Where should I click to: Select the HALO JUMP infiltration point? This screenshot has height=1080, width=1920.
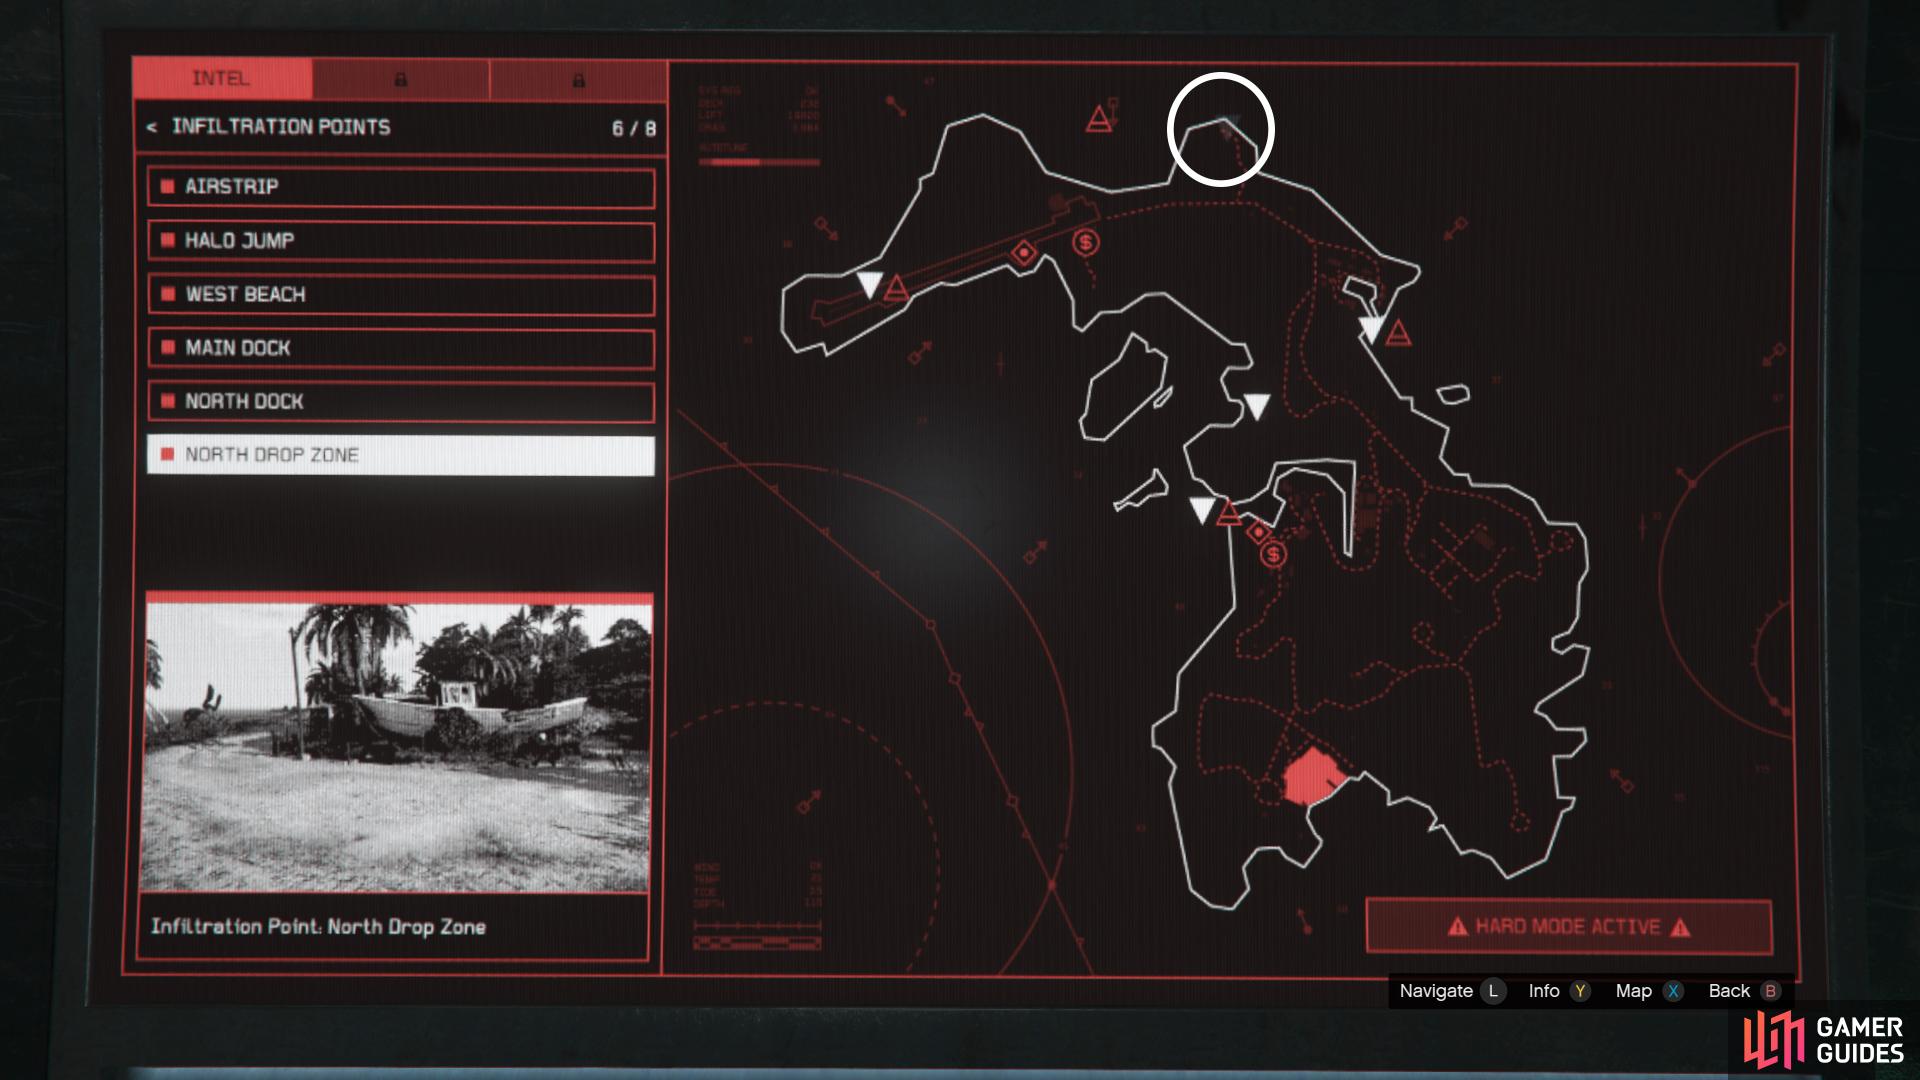pos(401,241)
